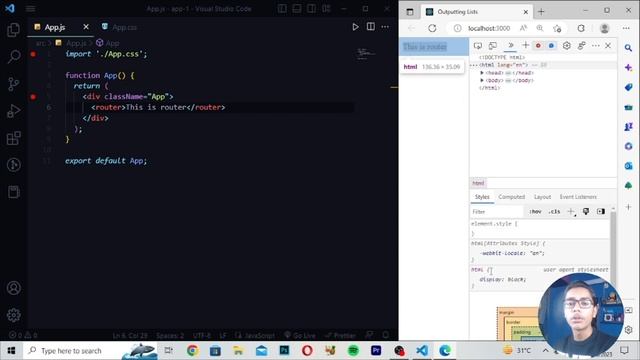Add this page to favorites
The height and width of the screenshot is (360, 640).
click(557, 28)
